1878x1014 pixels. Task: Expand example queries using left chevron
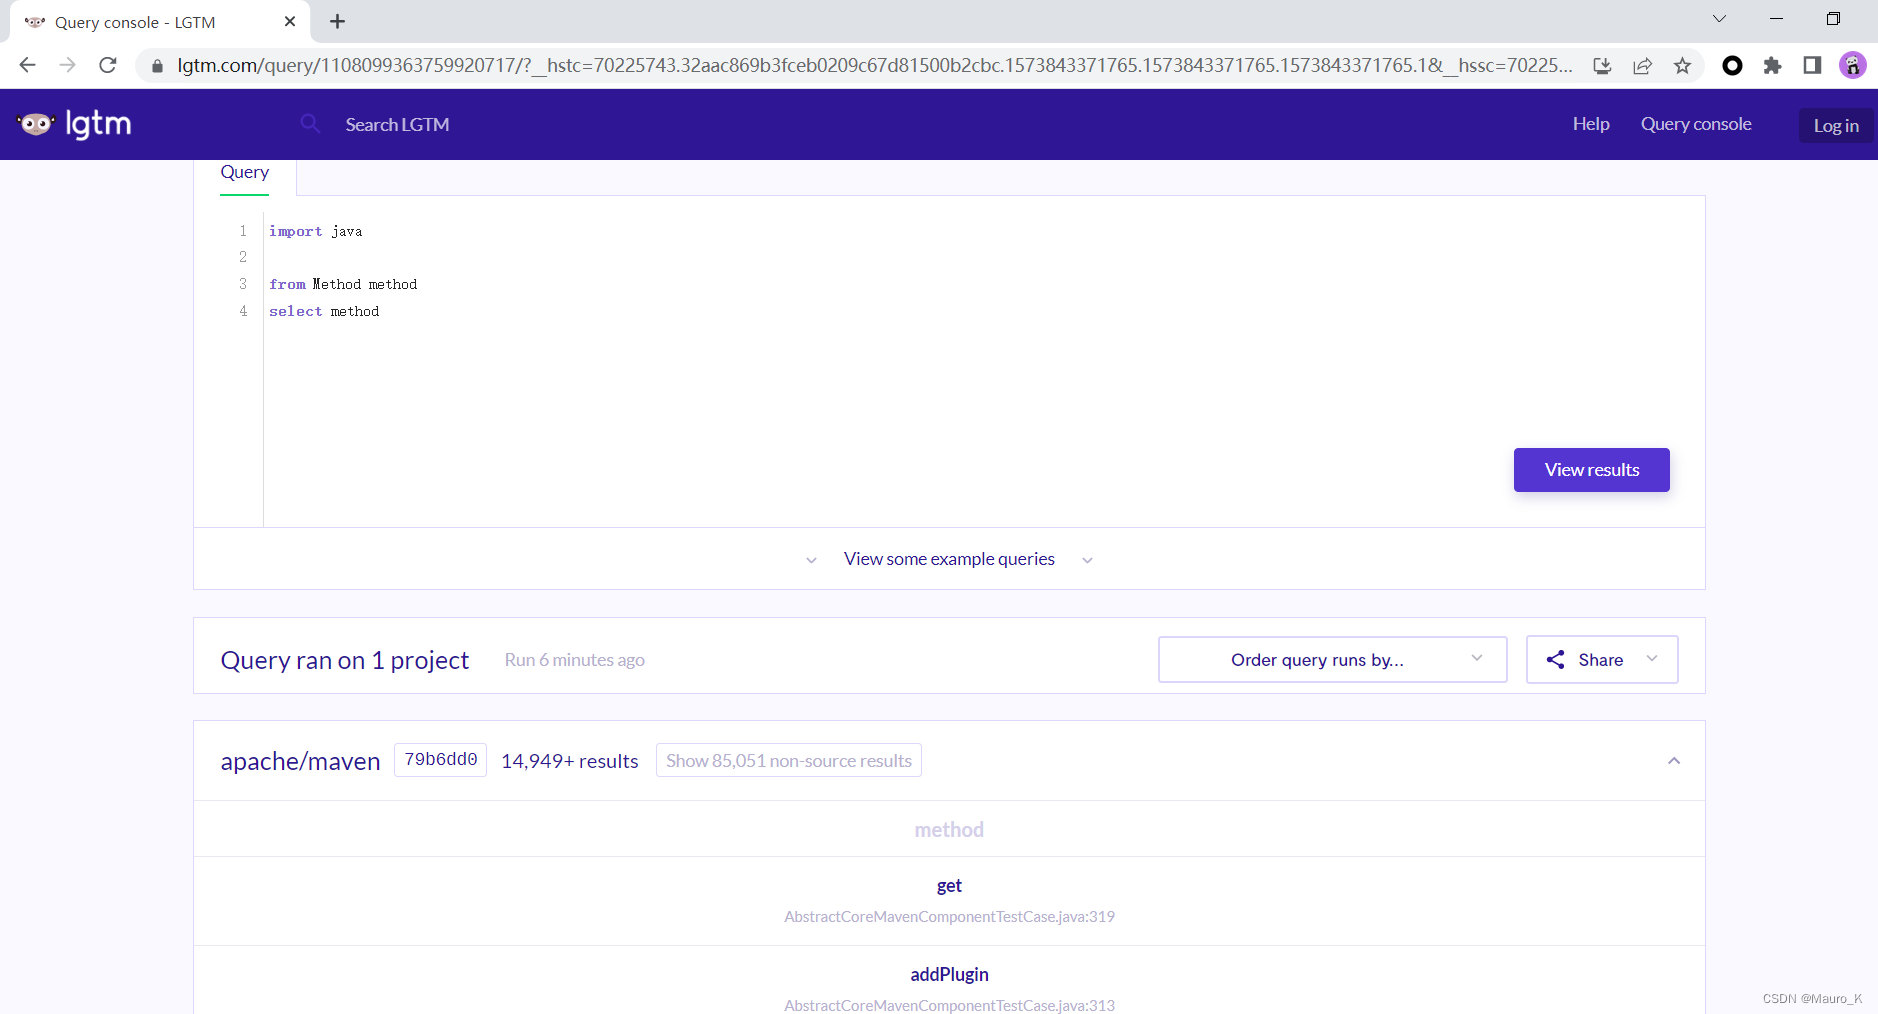(811, 560)
